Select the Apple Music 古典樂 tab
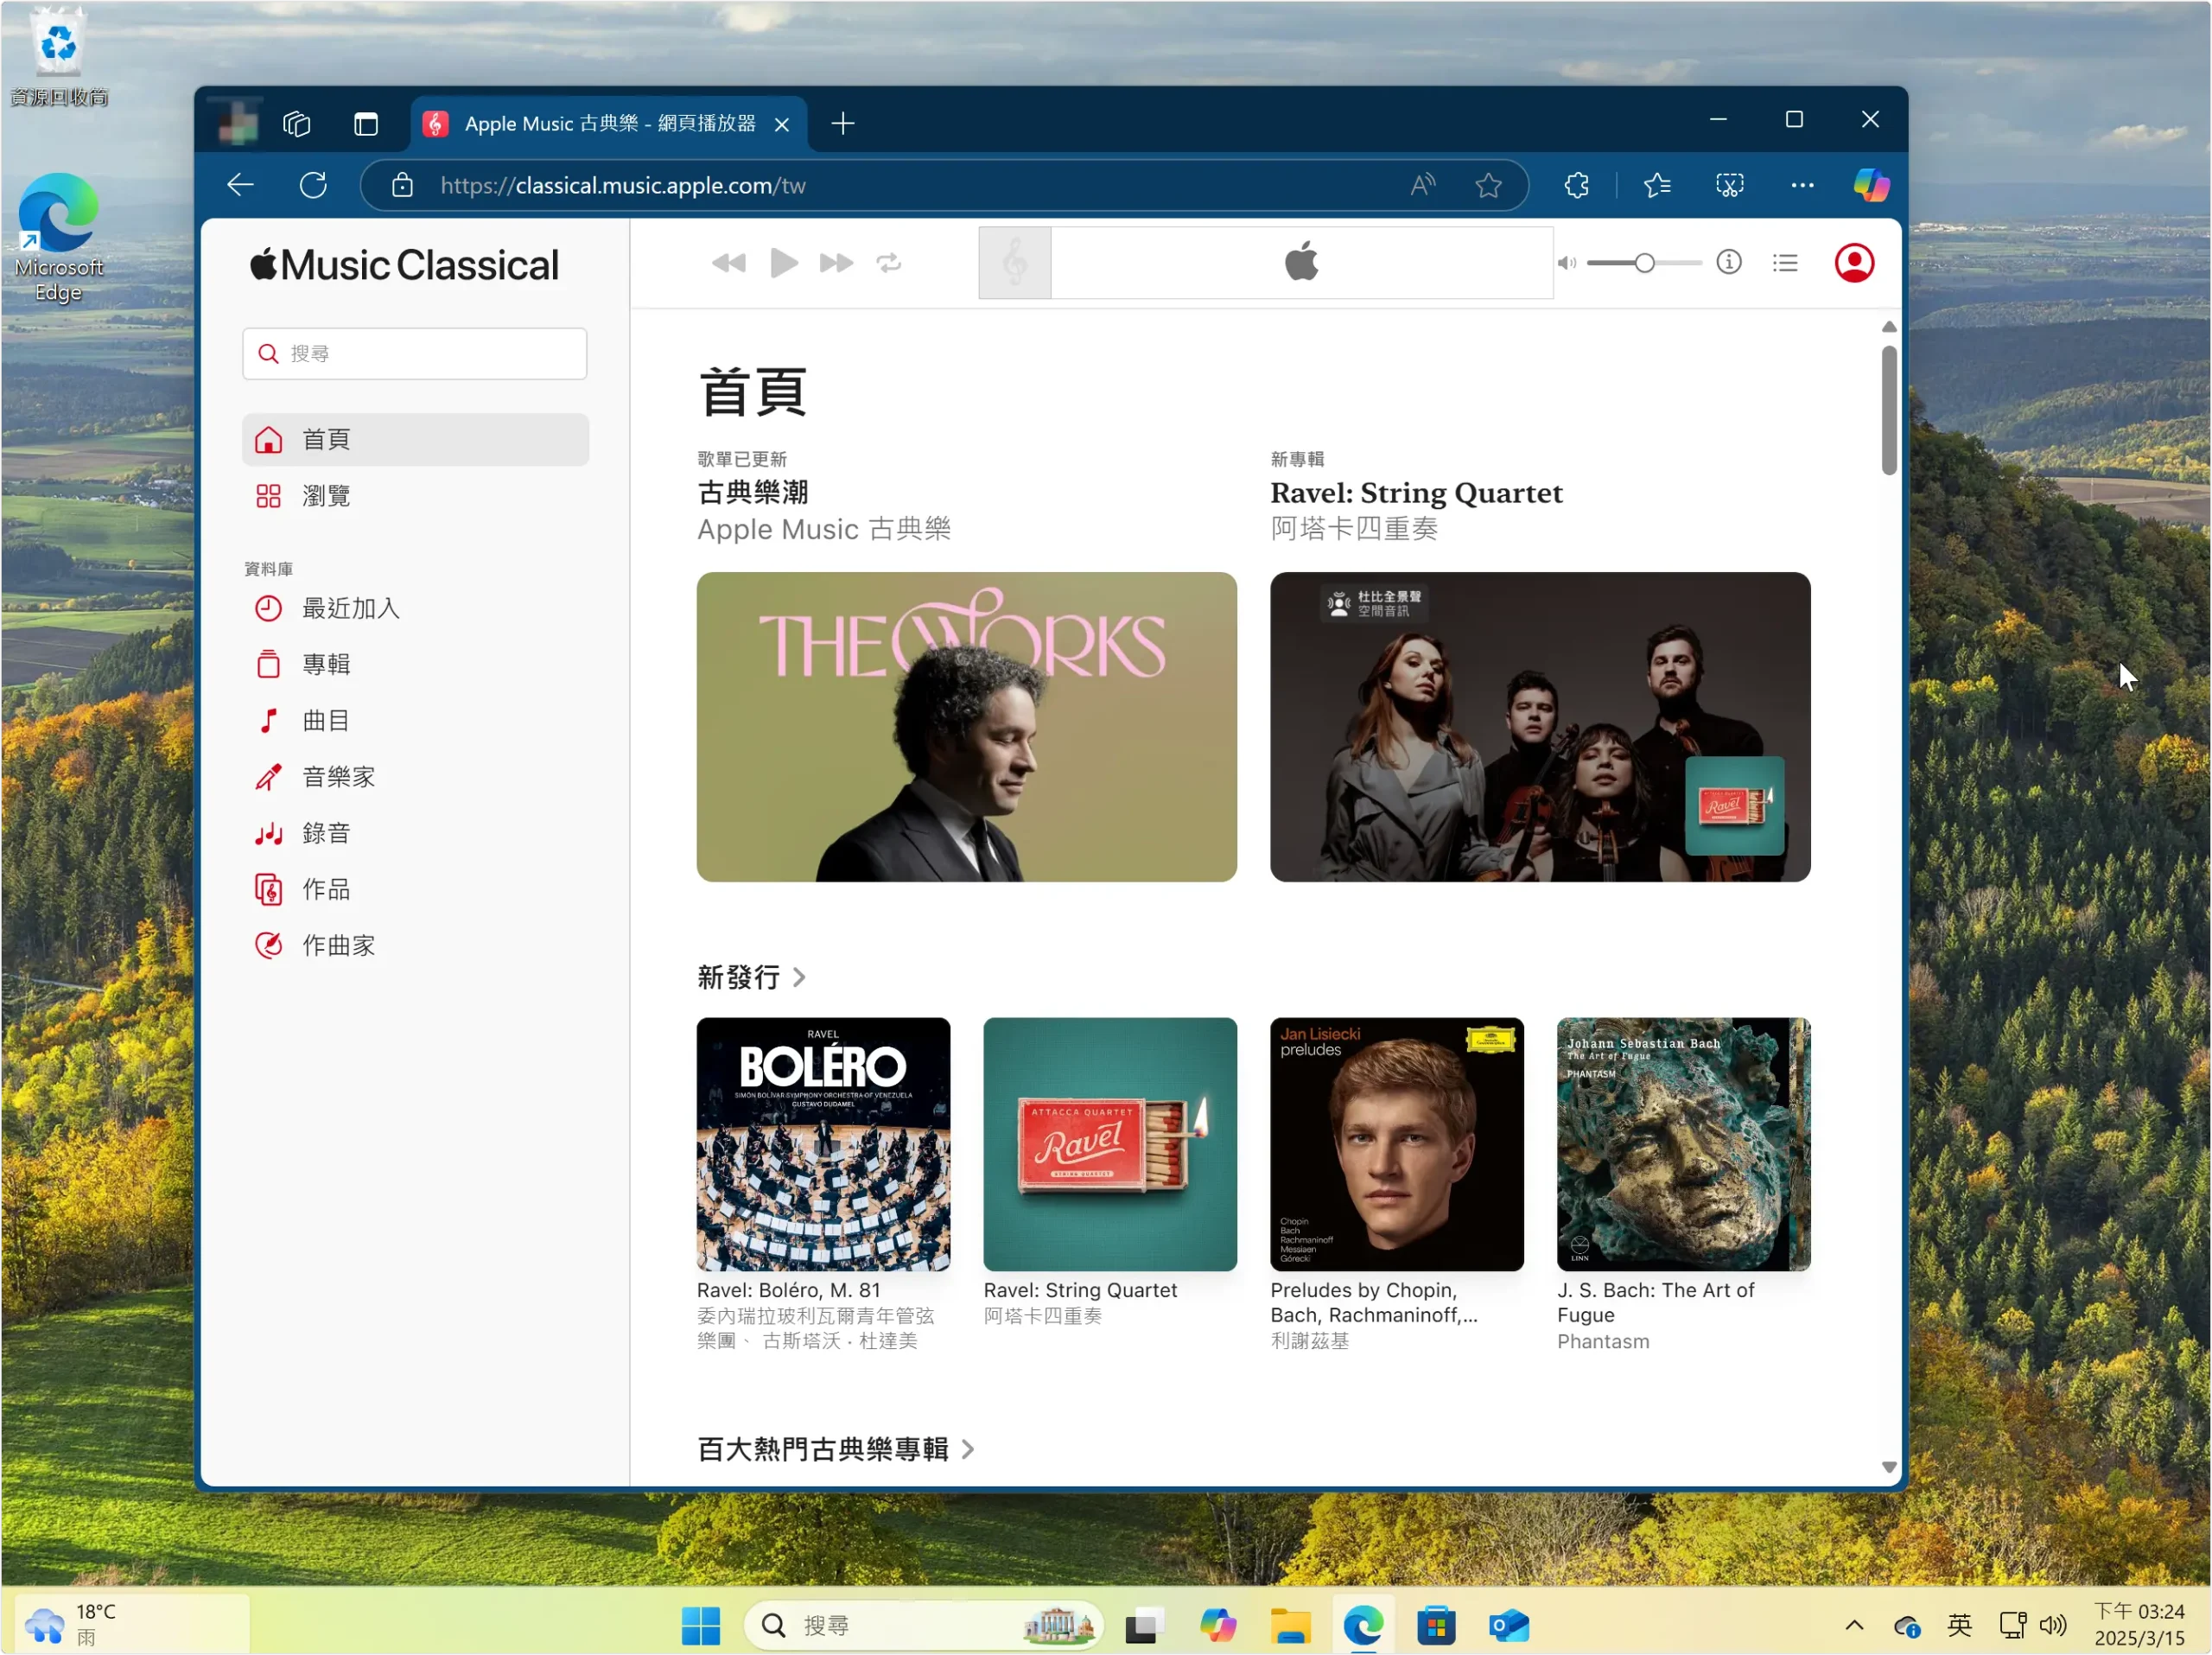Viewport: 2212px width, 1655px height. [x=608, y=123]
